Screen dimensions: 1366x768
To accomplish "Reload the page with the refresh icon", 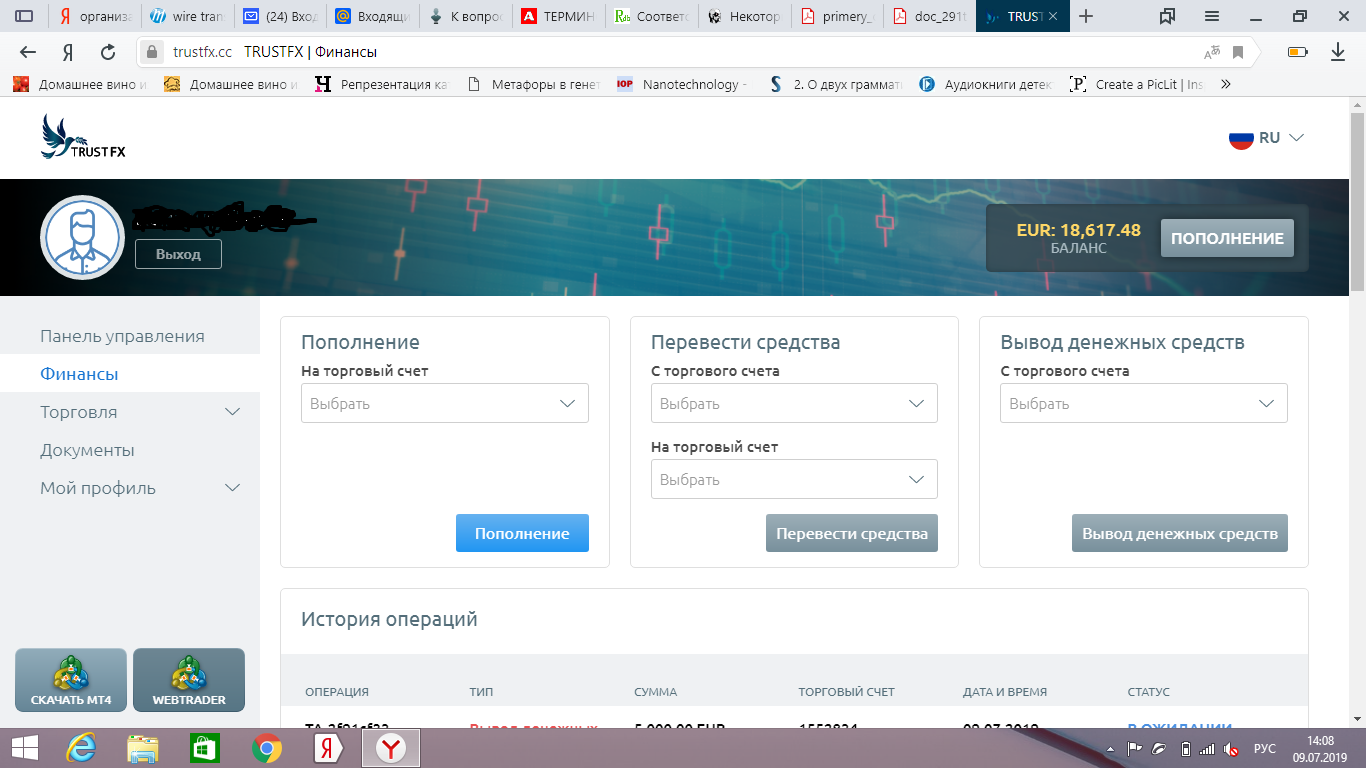I will 108,52.
